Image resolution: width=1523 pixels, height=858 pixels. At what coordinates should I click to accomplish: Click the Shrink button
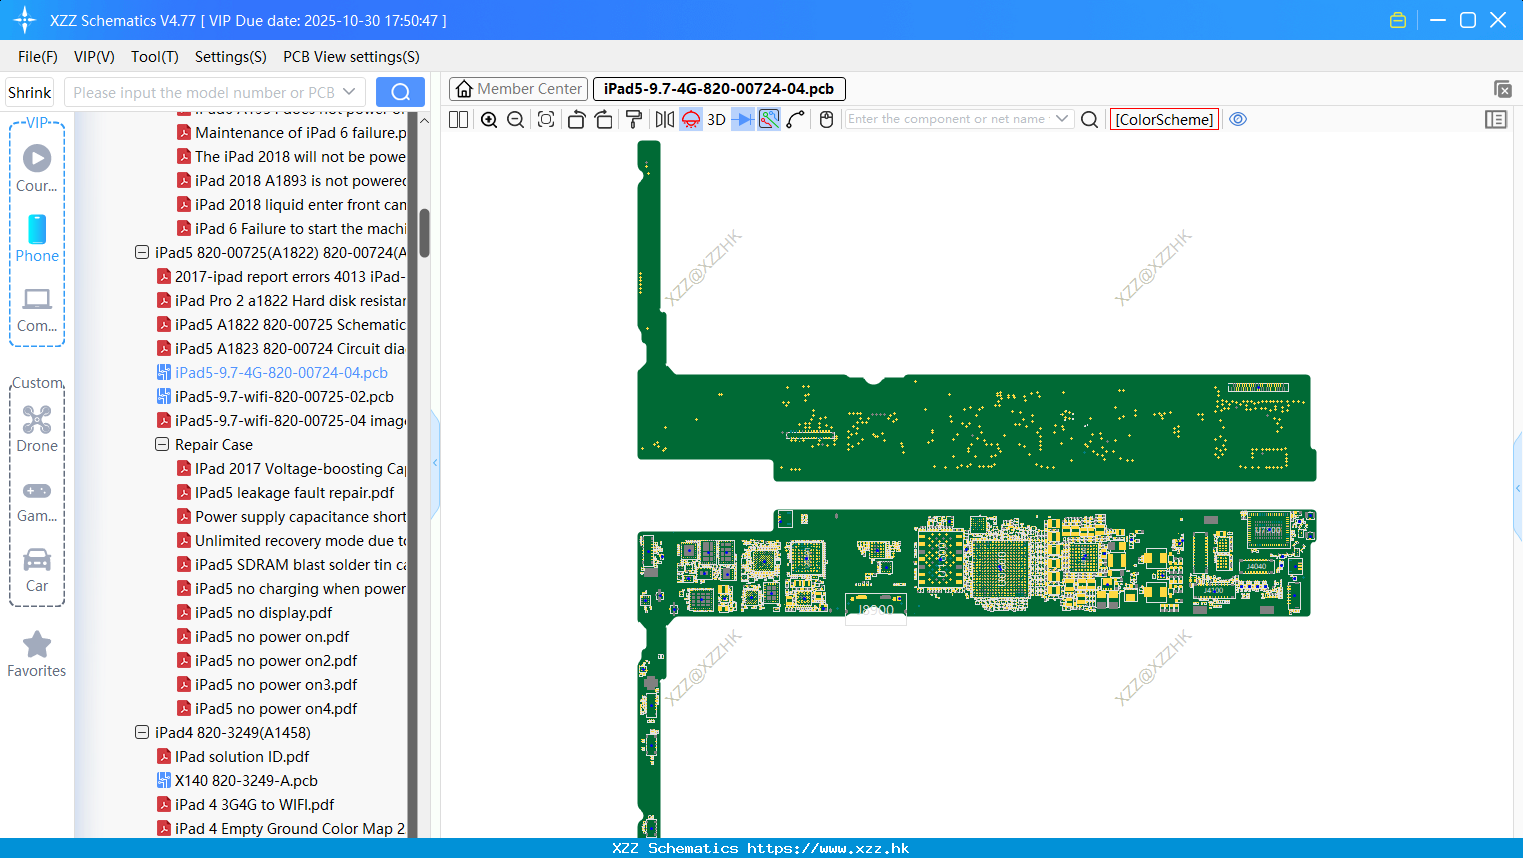(x=29, y=92)
